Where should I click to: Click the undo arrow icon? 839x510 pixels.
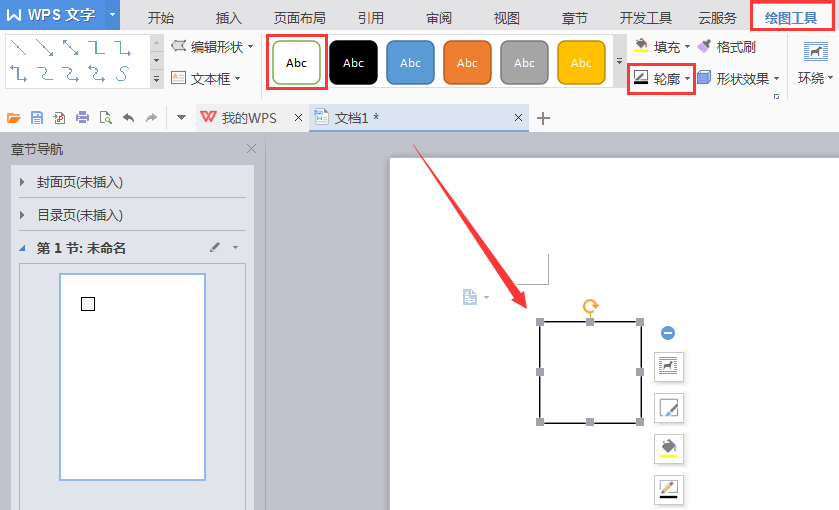tap(128, 118)
